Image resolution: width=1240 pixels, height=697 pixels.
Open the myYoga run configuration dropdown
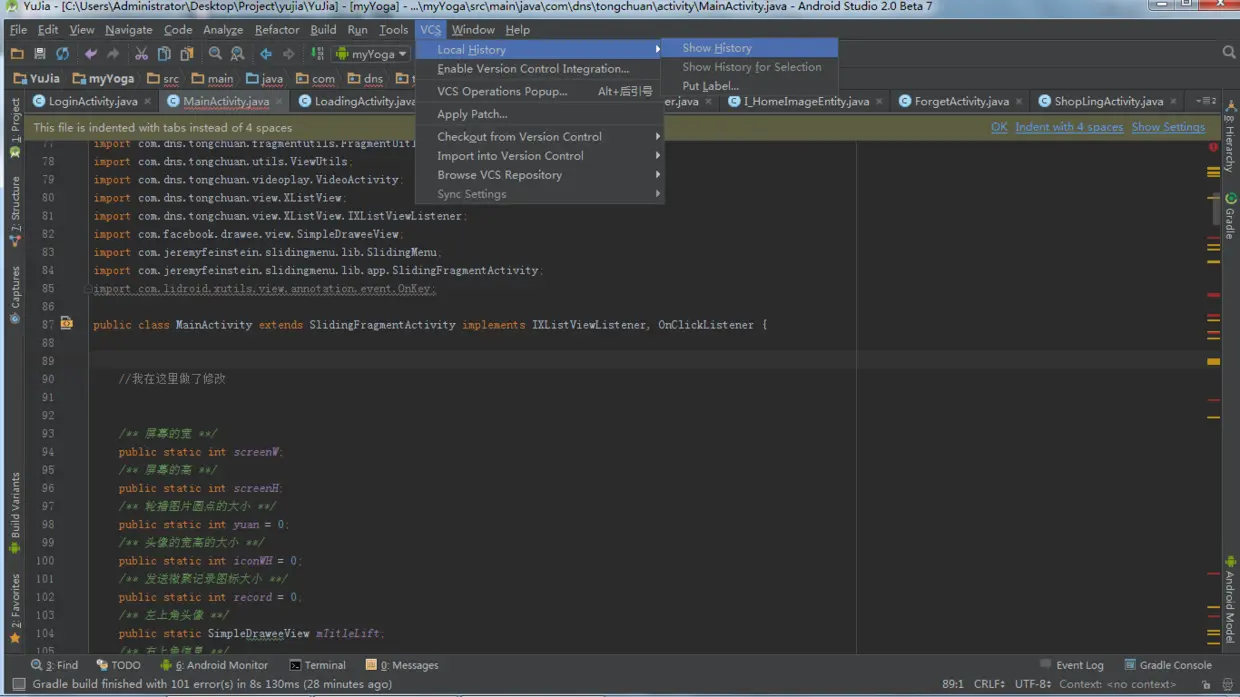click(371, 54)
